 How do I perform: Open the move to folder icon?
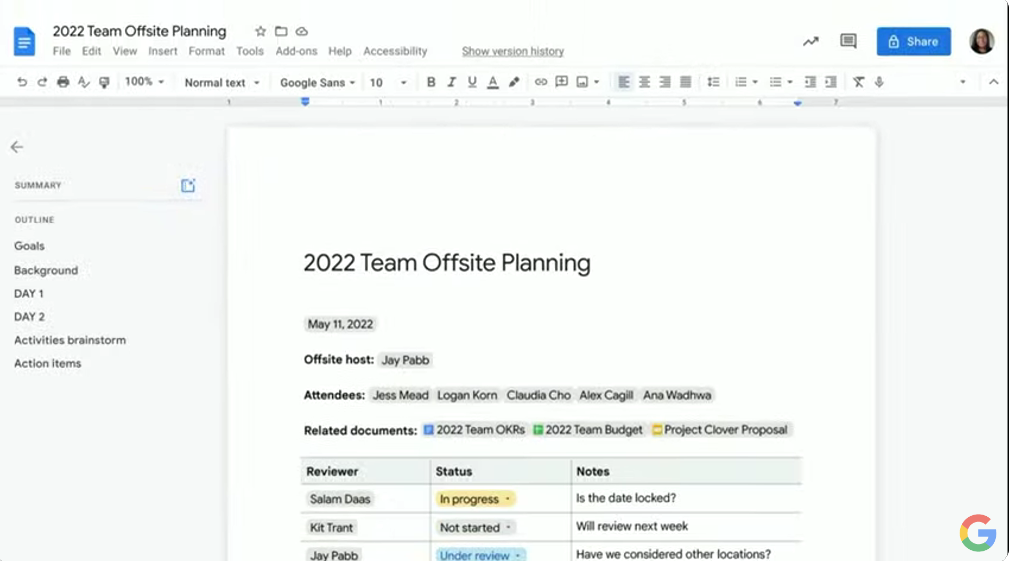[x=281, y=31]
